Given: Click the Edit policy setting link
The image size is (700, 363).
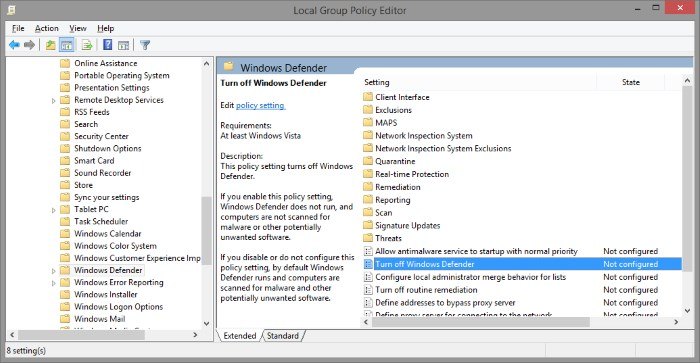Looking at the screenshot, I should [260, 105].
